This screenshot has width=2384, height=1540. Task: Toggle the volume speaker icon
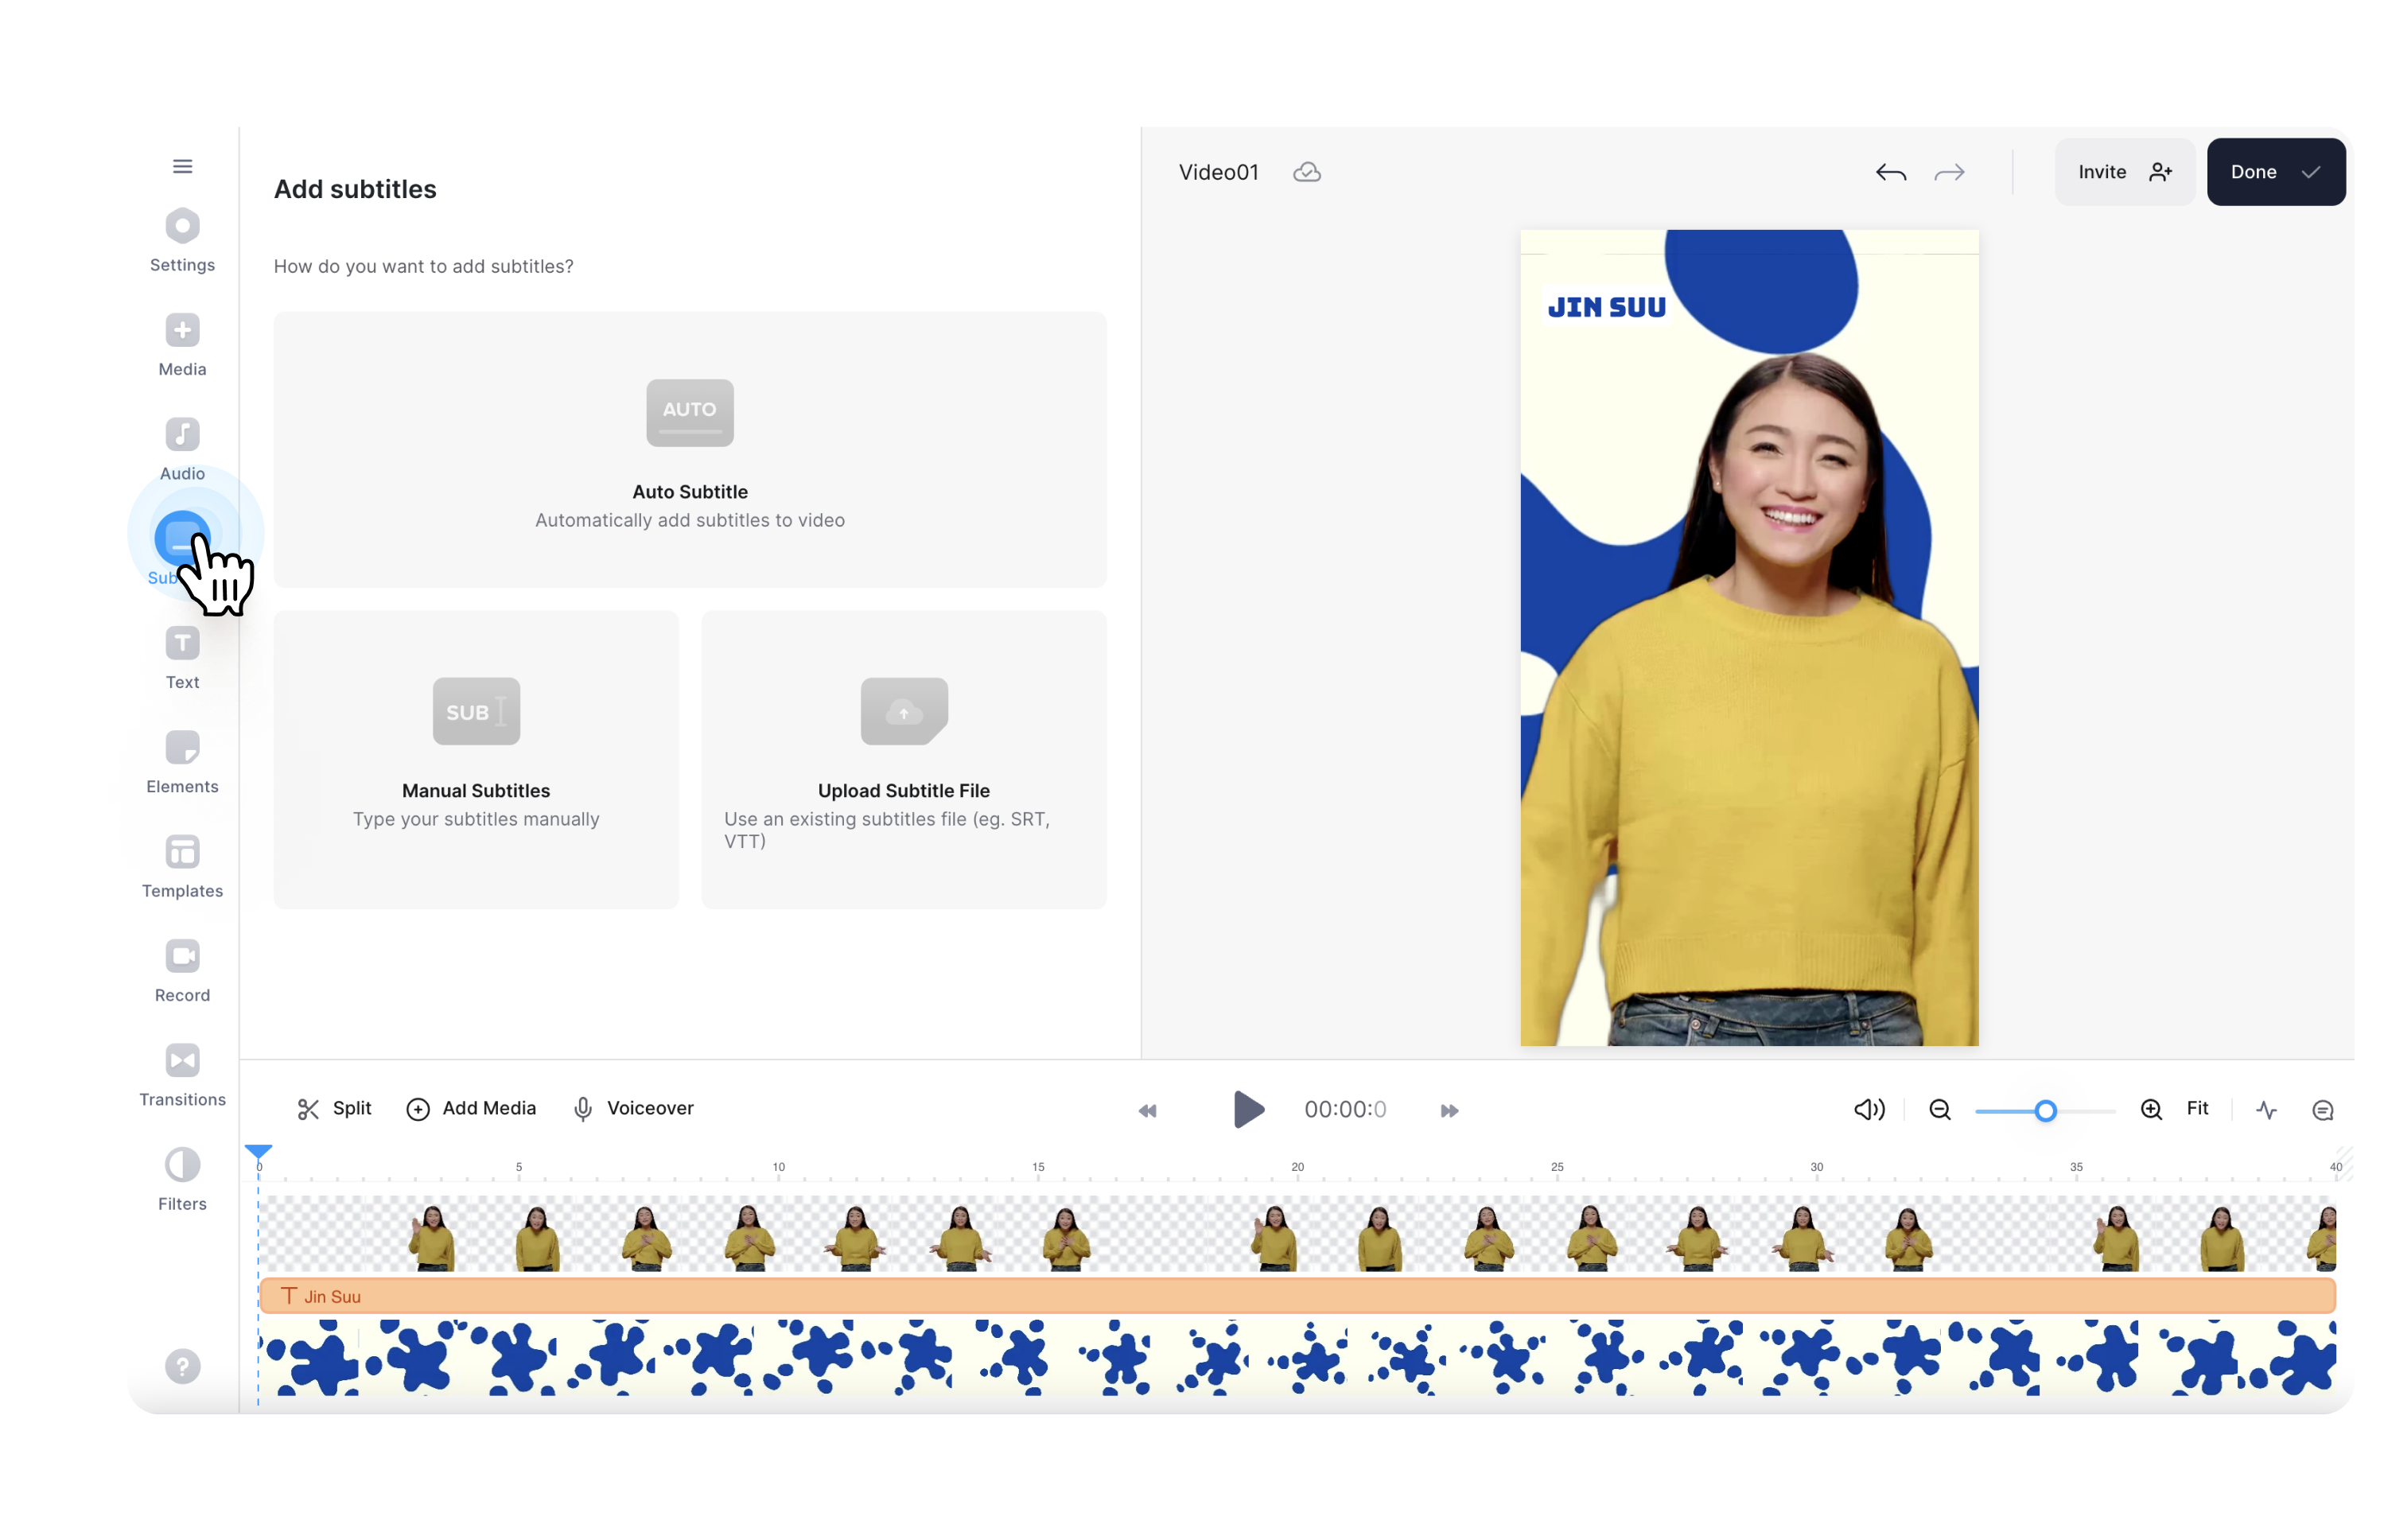tap(1868, 1109)
